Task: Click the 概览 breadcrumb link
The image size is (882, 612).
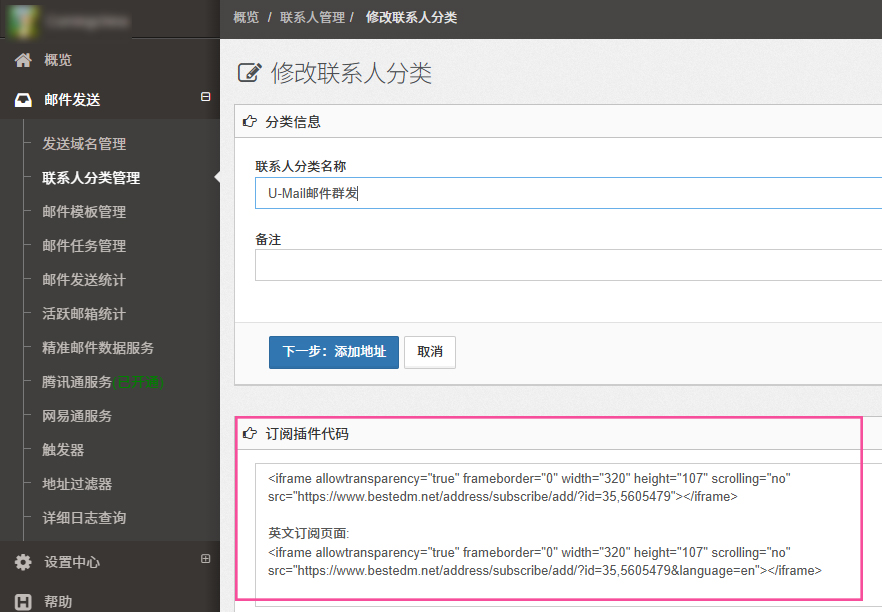Action: point(246,18)
